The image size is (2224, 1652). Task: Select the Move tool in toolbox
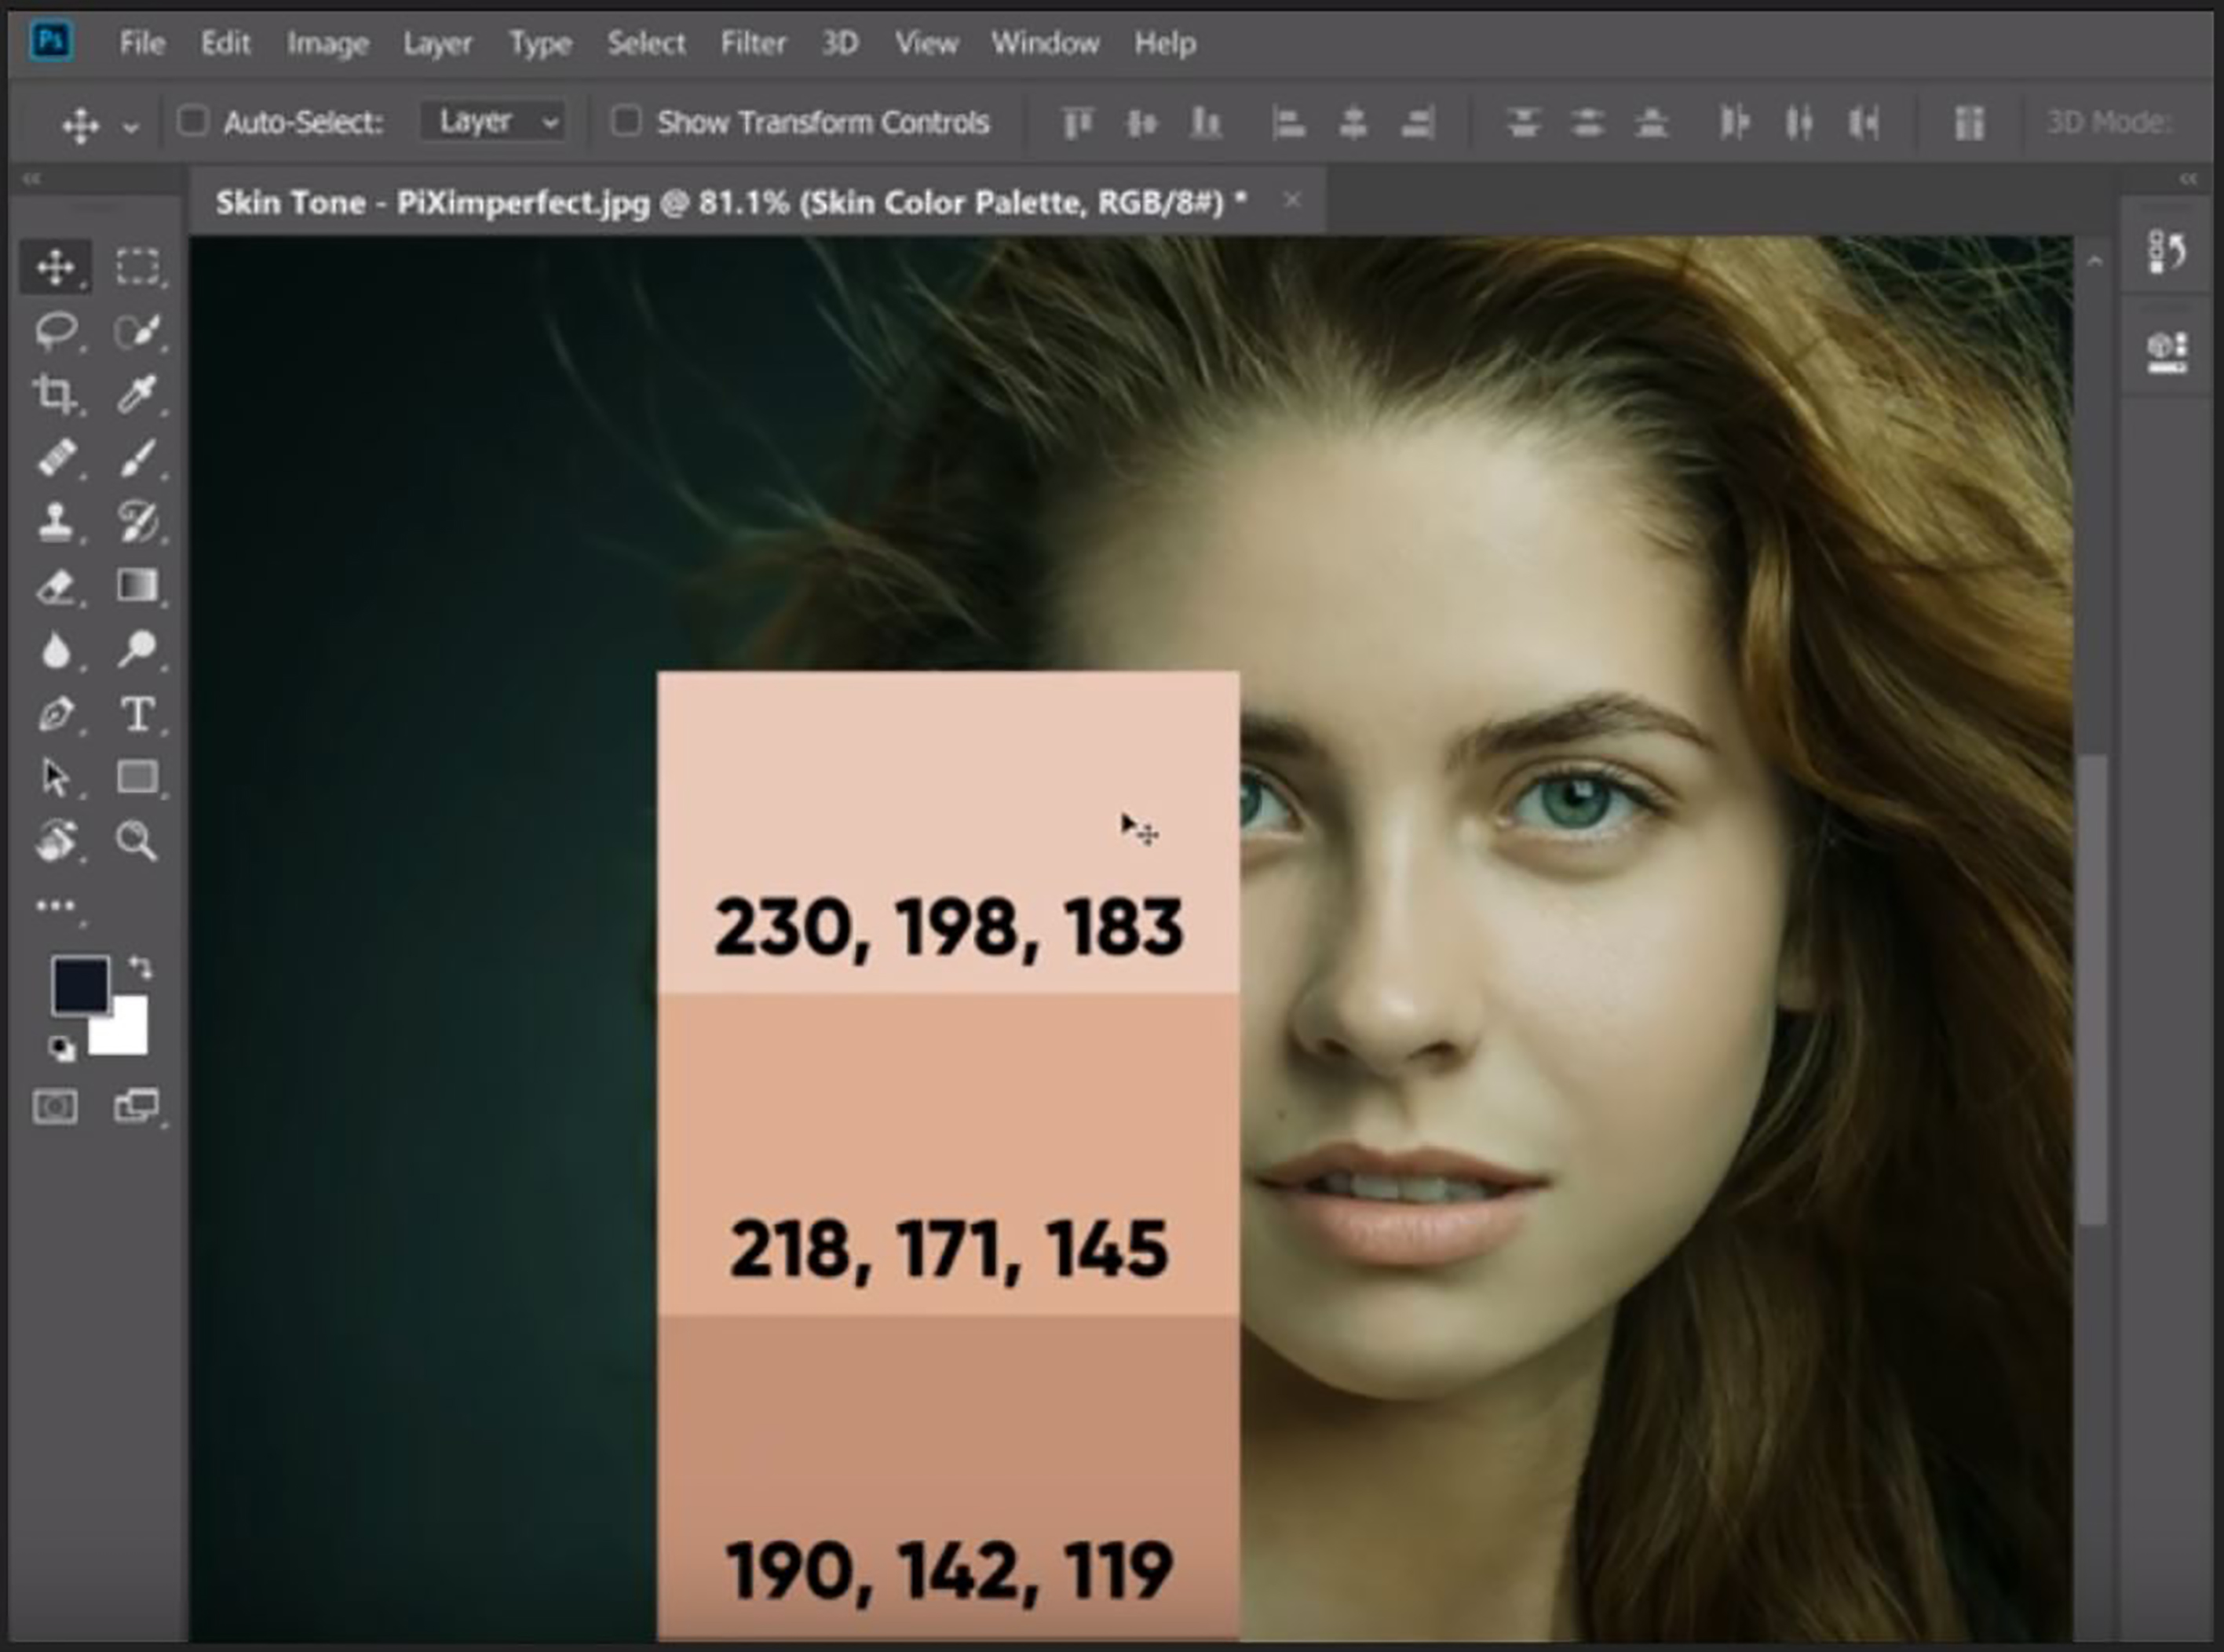tap(55, 267)
